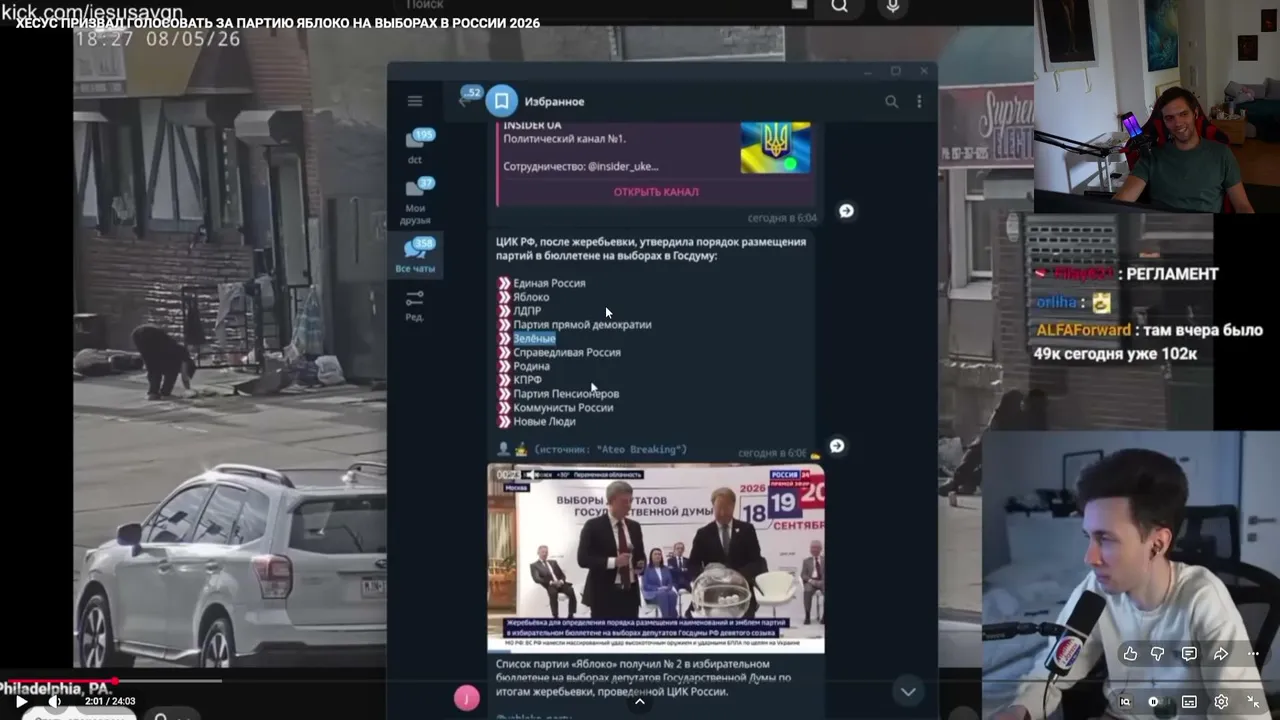This screenshot has height=720, width=1280.
Task: Click the Коммунисты России entry
Action: tap(563, 408)
